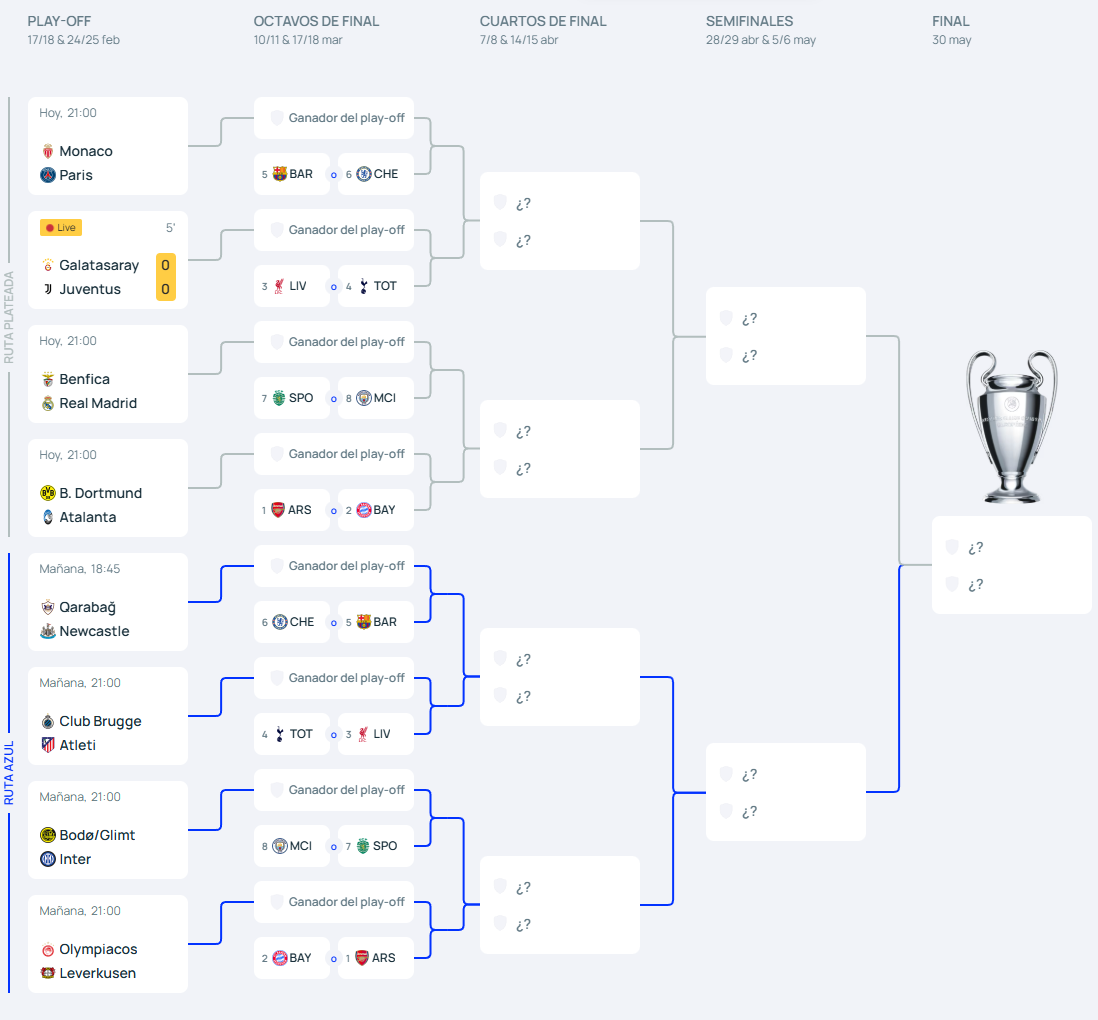Click the Live indicator on the Galatasaray match
Screen dimensions: 1098x1020
pos(60,227)
